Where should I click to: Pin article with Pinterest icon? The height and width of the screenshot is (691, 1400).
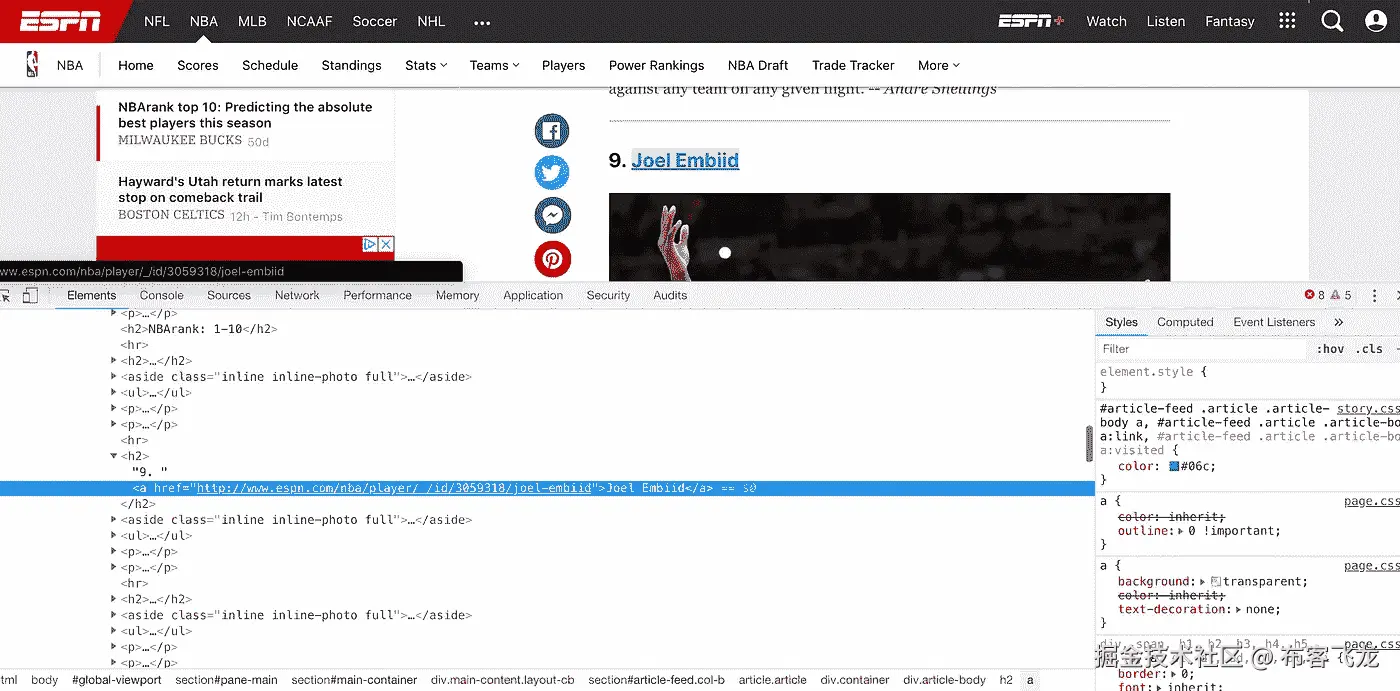[552, 259]
